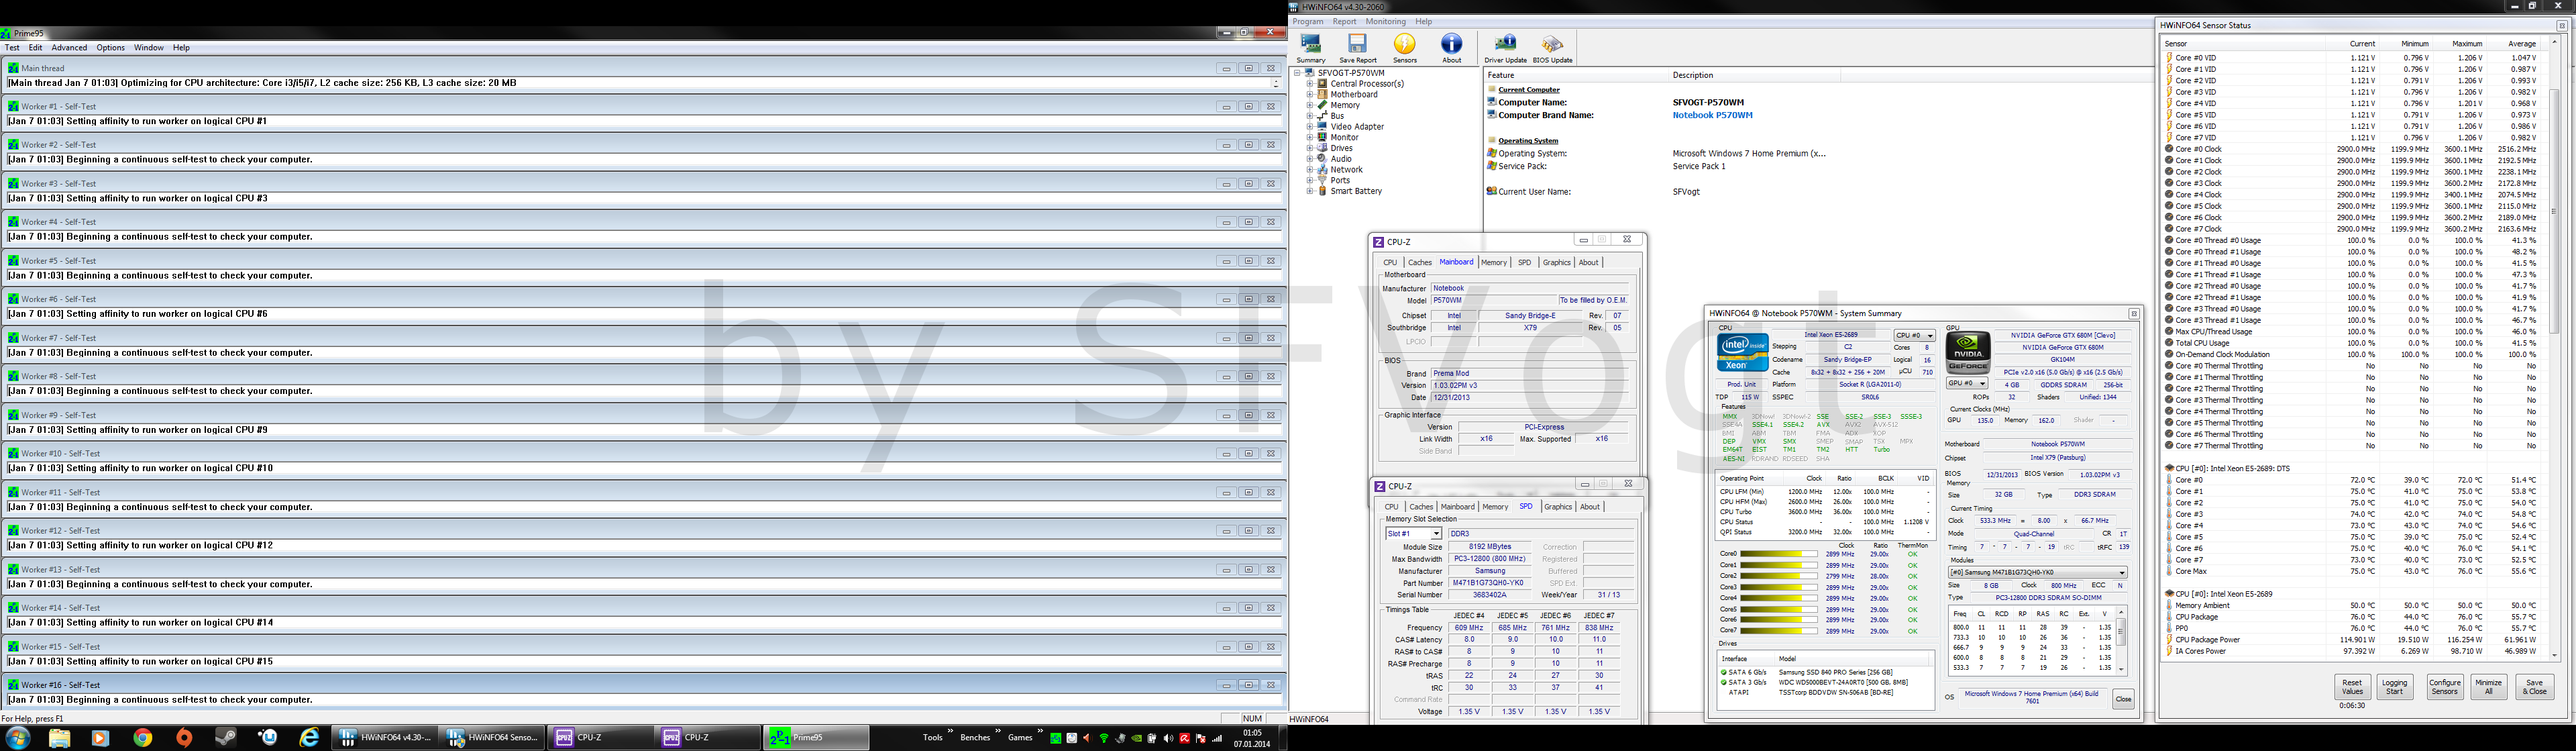Screen dimensions: 2576x751
Task: Expand the Bus tree node
Action: tap(1309, 116)
